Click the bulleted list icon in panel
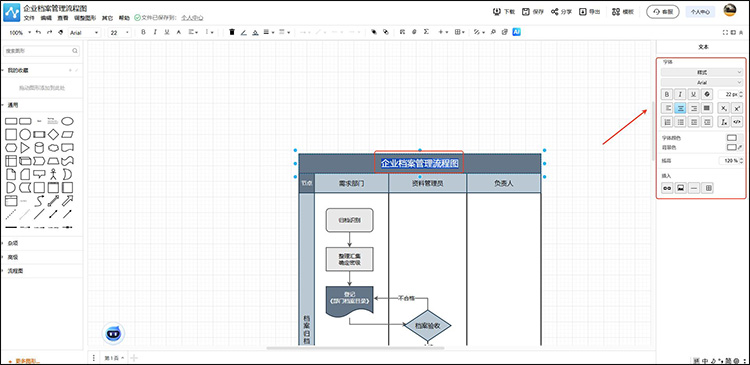 [681, 122]
